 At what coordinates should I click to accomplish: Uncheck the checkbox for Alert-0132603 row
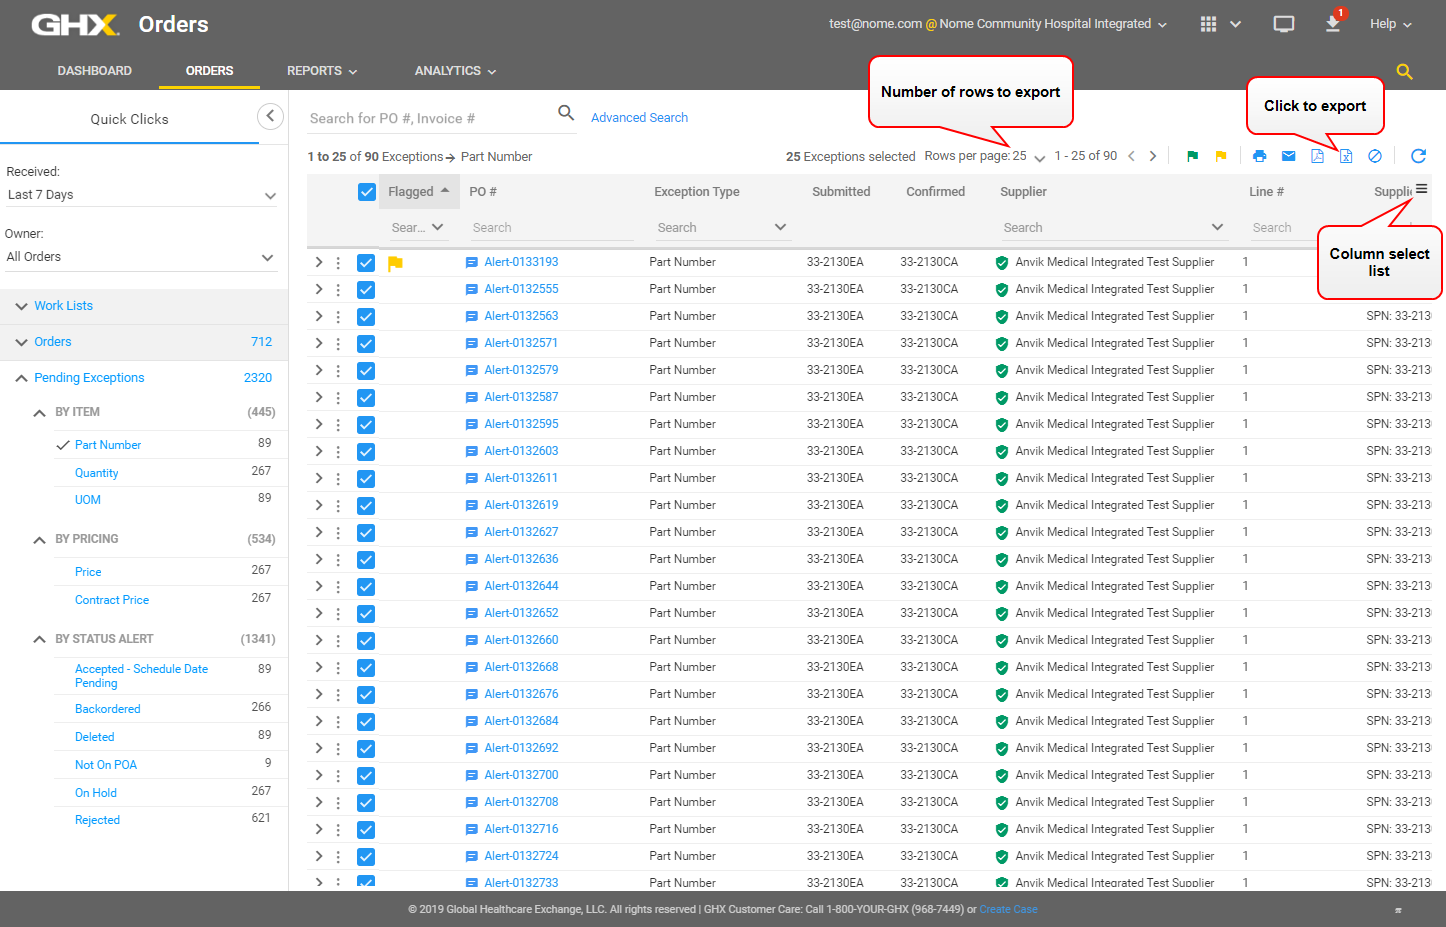(366, 452)
